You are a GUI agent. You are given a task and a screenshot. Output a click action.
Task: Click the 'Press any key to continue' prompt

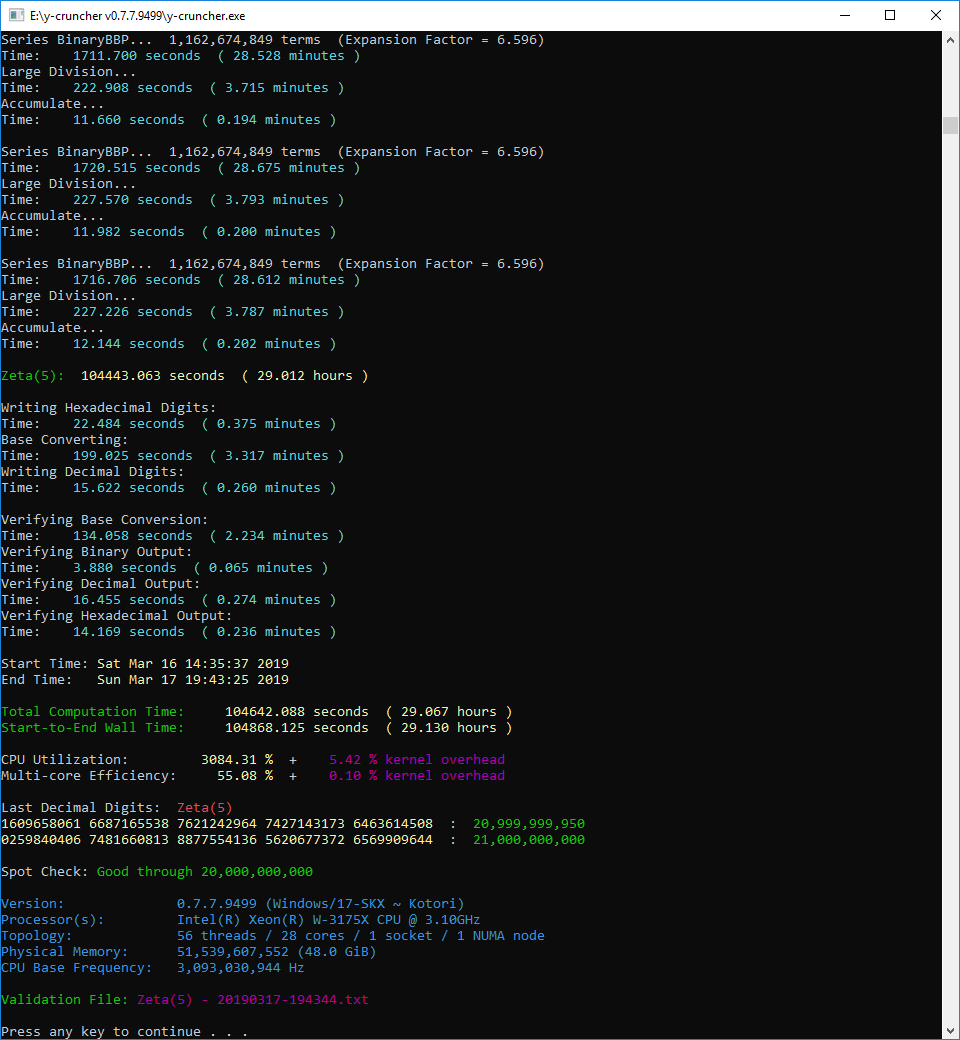point(124,1032)
